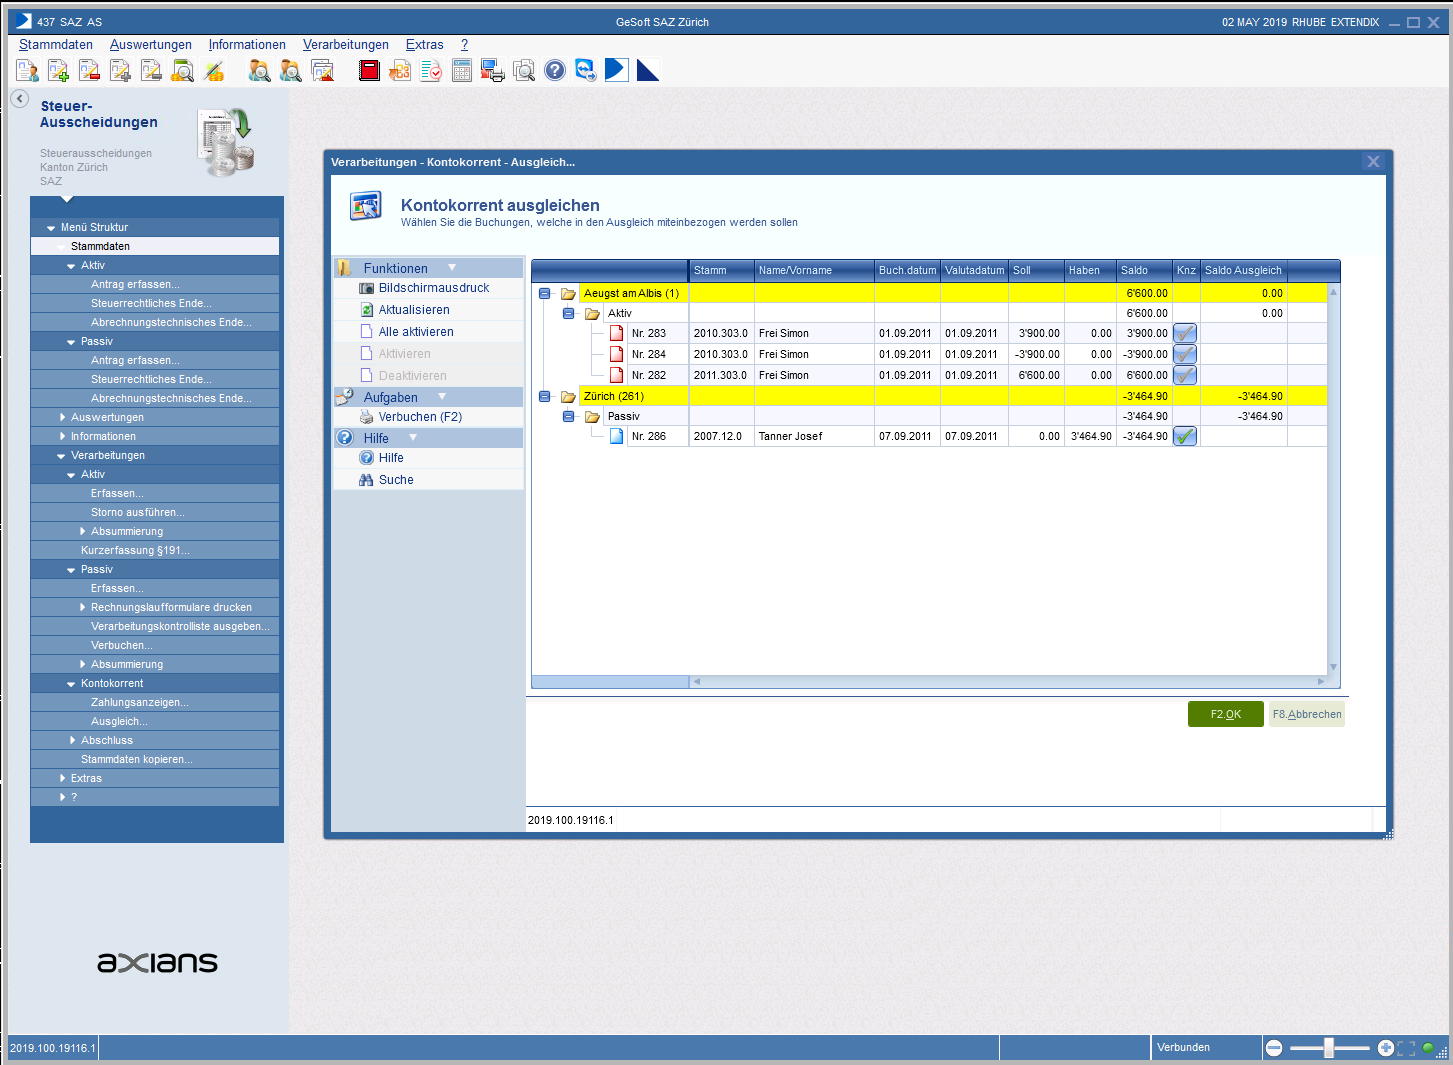The width and height of the screenshot is (1453, 1065).
Task: Click Alle aktivieren link
Action: pos(416,332)
